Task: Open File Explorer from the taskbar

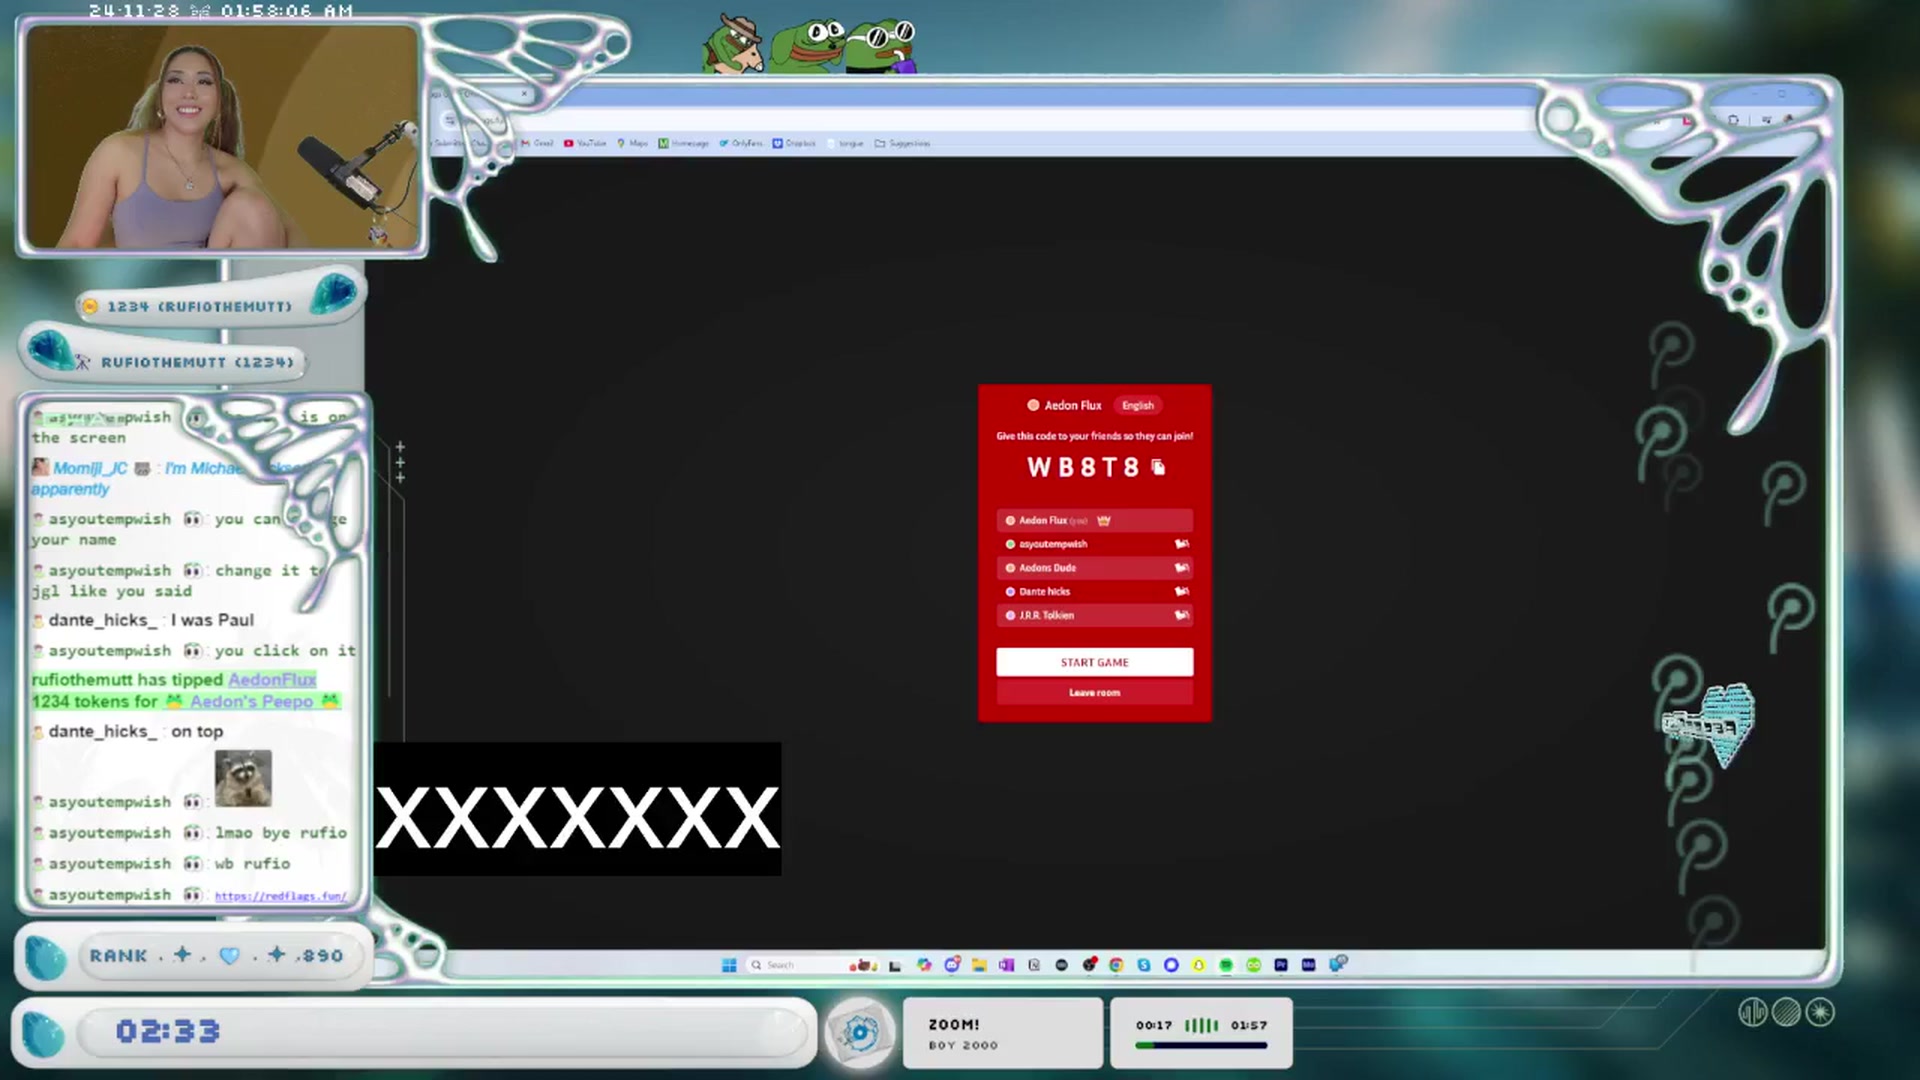Action: pyautogui.click(x=979, y=965)
